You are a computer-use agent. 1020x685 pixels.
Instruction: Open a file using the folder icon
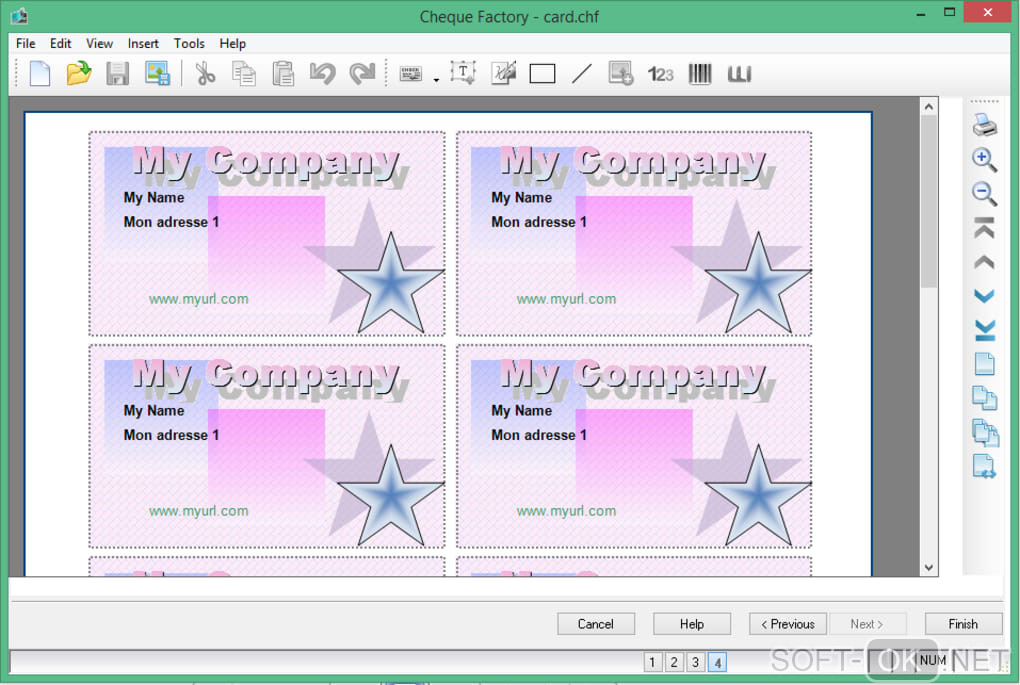coord(79,74)
